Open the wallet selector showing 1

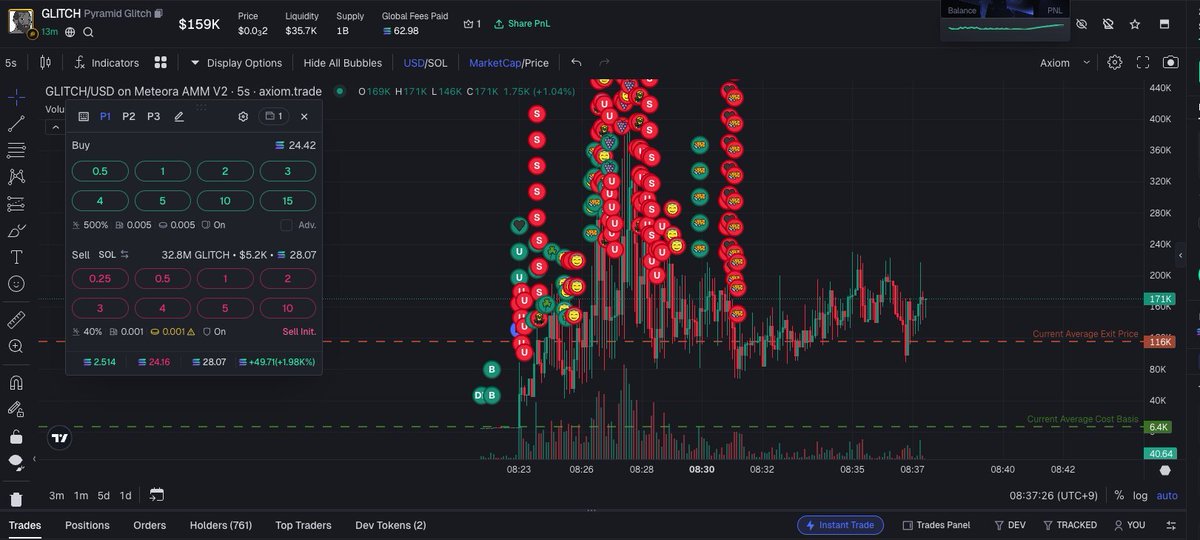coord(272,116)
